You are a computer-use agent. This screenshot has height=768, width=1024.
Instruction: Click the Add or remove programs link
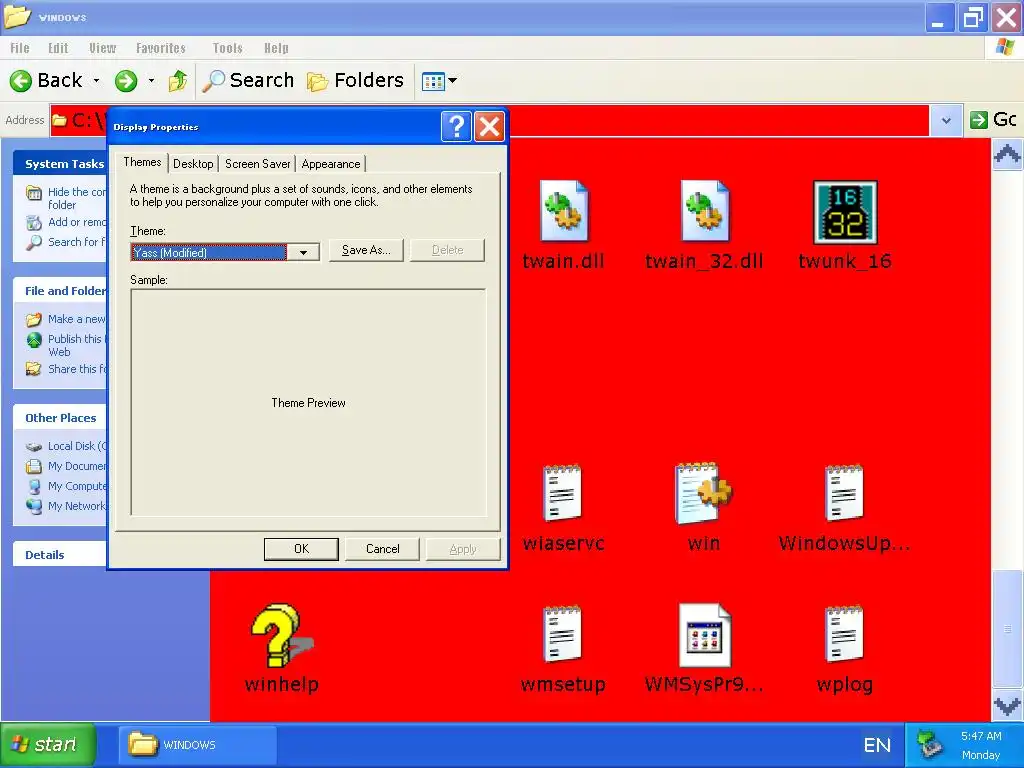point(76,222)
